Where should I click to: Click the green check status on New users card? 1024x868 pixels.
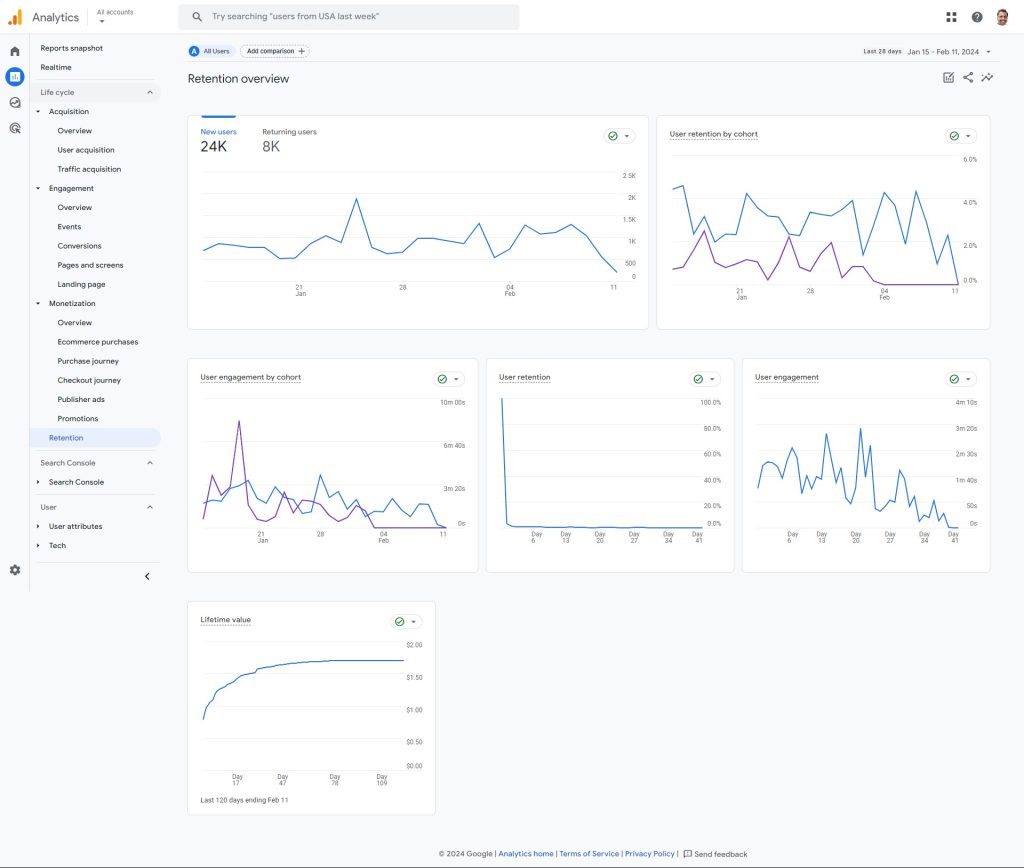pyautogui.click(x=613, y=136)
